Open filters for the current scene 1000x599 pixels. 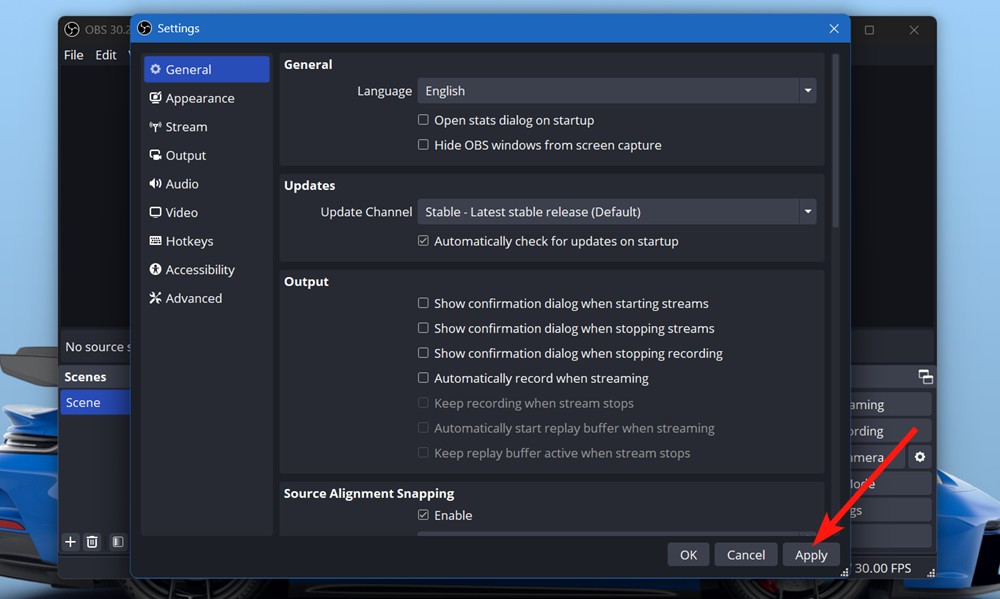[117, 541]
